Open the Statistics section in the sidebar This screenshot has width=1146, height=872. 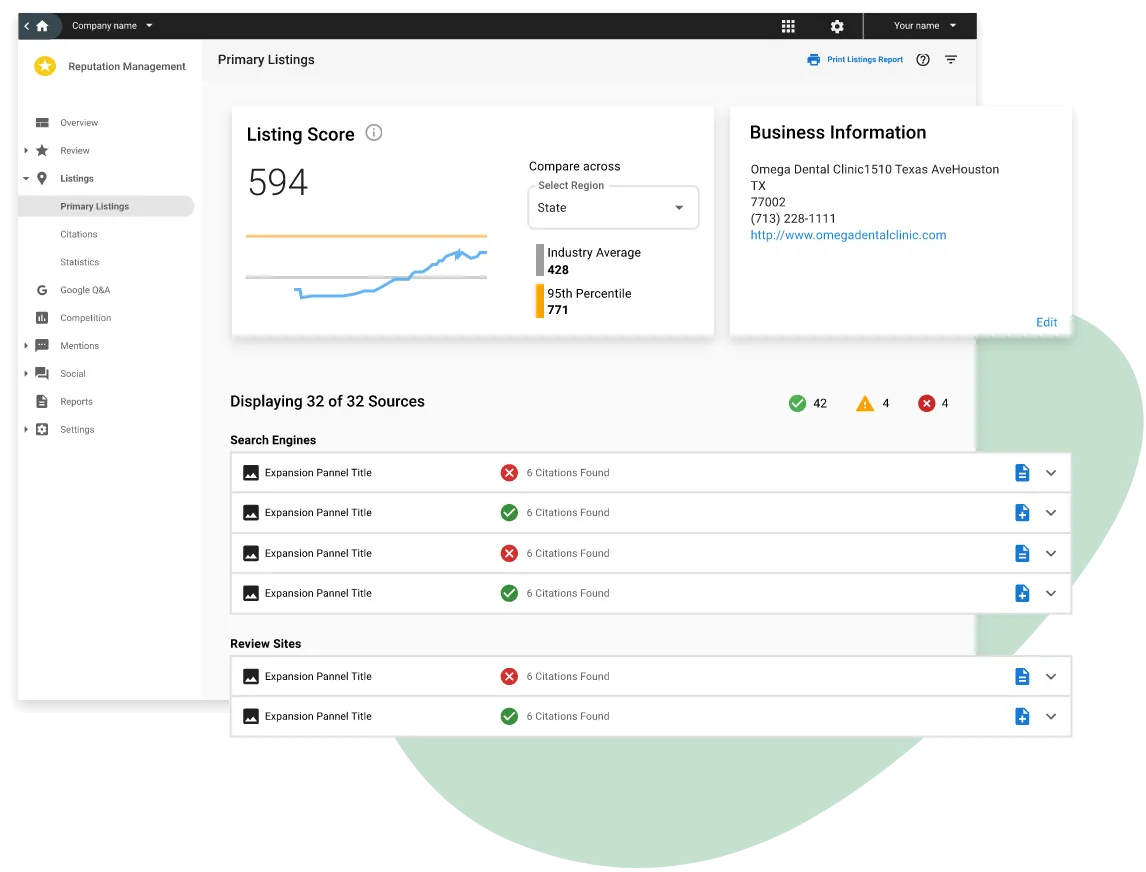(x=79, y=262)
